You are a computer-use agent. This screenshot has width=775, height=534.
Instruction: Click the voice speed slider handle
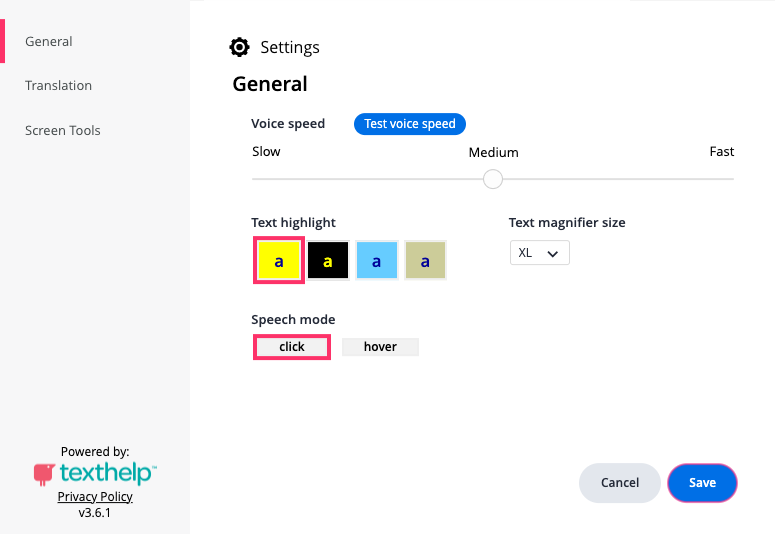point(492,179)
